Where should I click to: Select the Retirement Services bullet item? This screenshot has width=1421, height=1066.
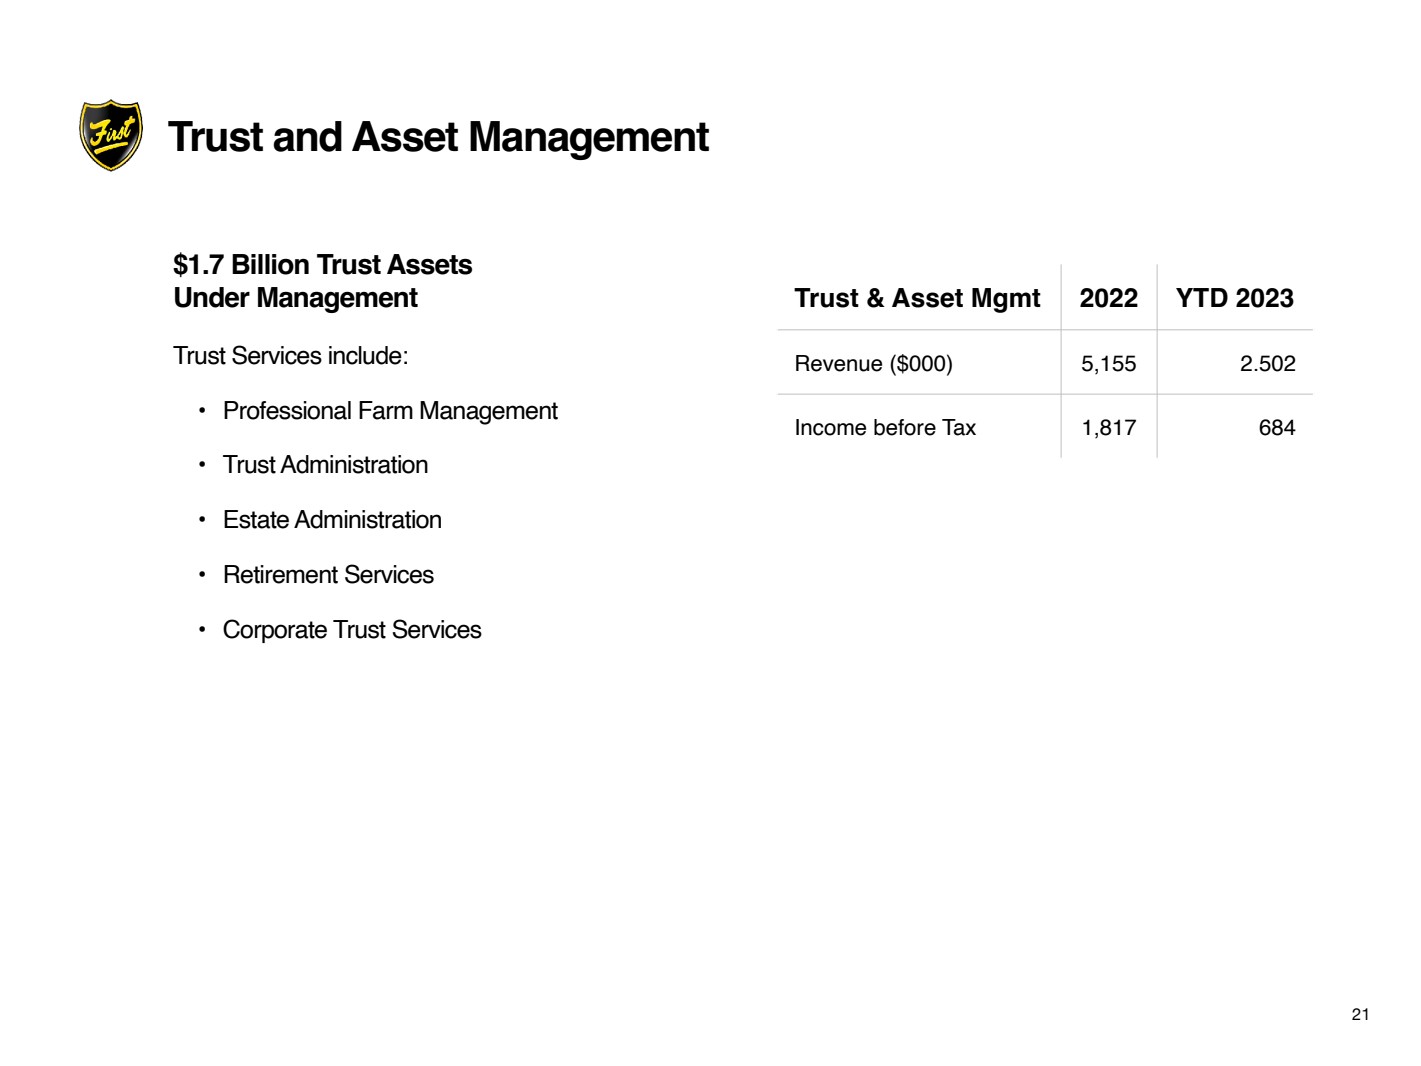click(328, 575)
